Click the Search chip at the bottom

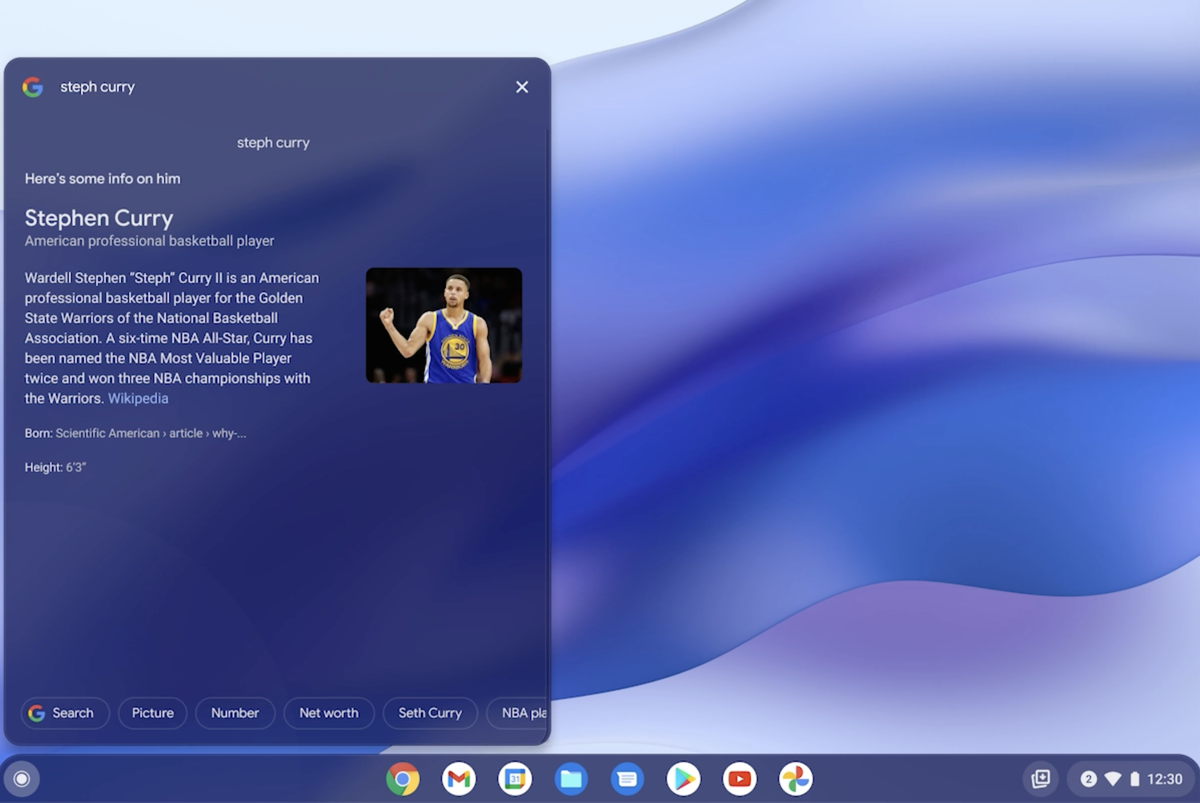[64, 713]
